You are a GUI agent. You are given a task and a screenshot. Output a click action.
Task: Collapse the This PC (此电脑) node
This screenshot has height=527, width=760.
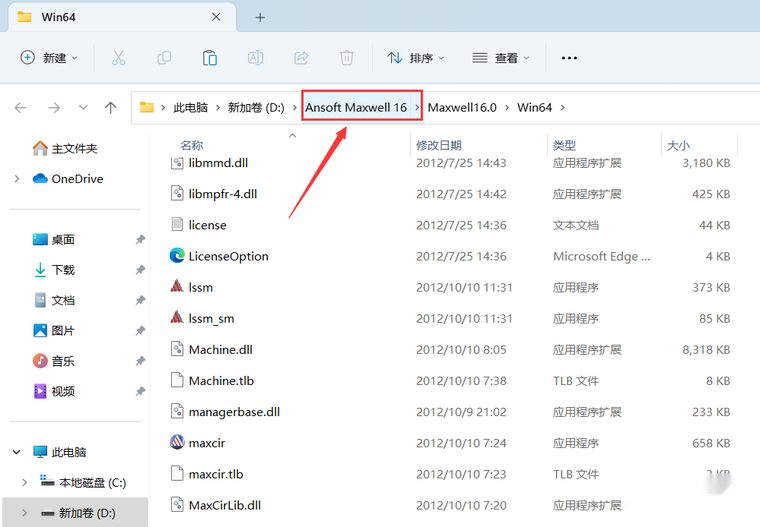click(x=16, y=452)
